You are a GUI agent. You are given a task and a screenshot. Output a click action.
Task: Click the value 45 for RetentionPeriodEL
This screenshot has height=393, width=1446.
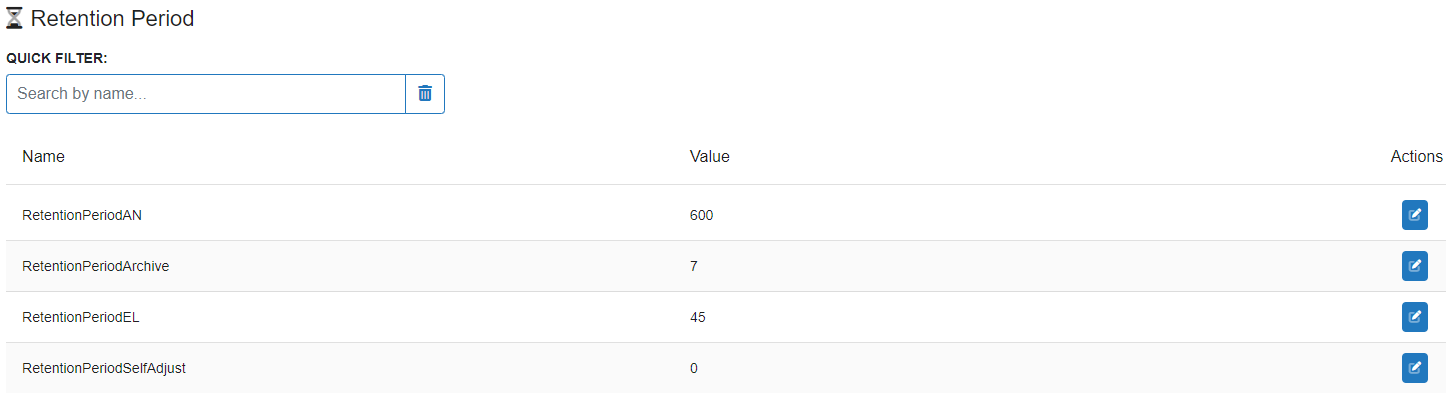[x=698, y=317]
